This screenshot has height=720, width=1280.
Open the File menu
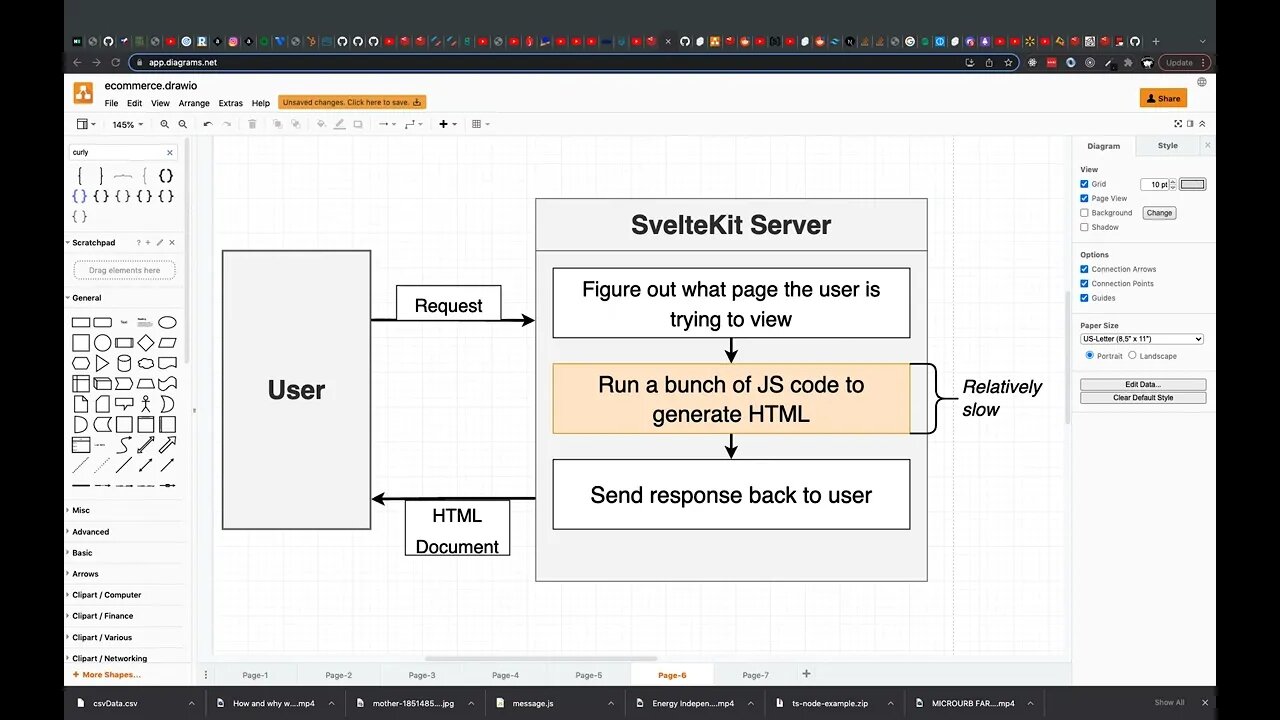point(111,103)
